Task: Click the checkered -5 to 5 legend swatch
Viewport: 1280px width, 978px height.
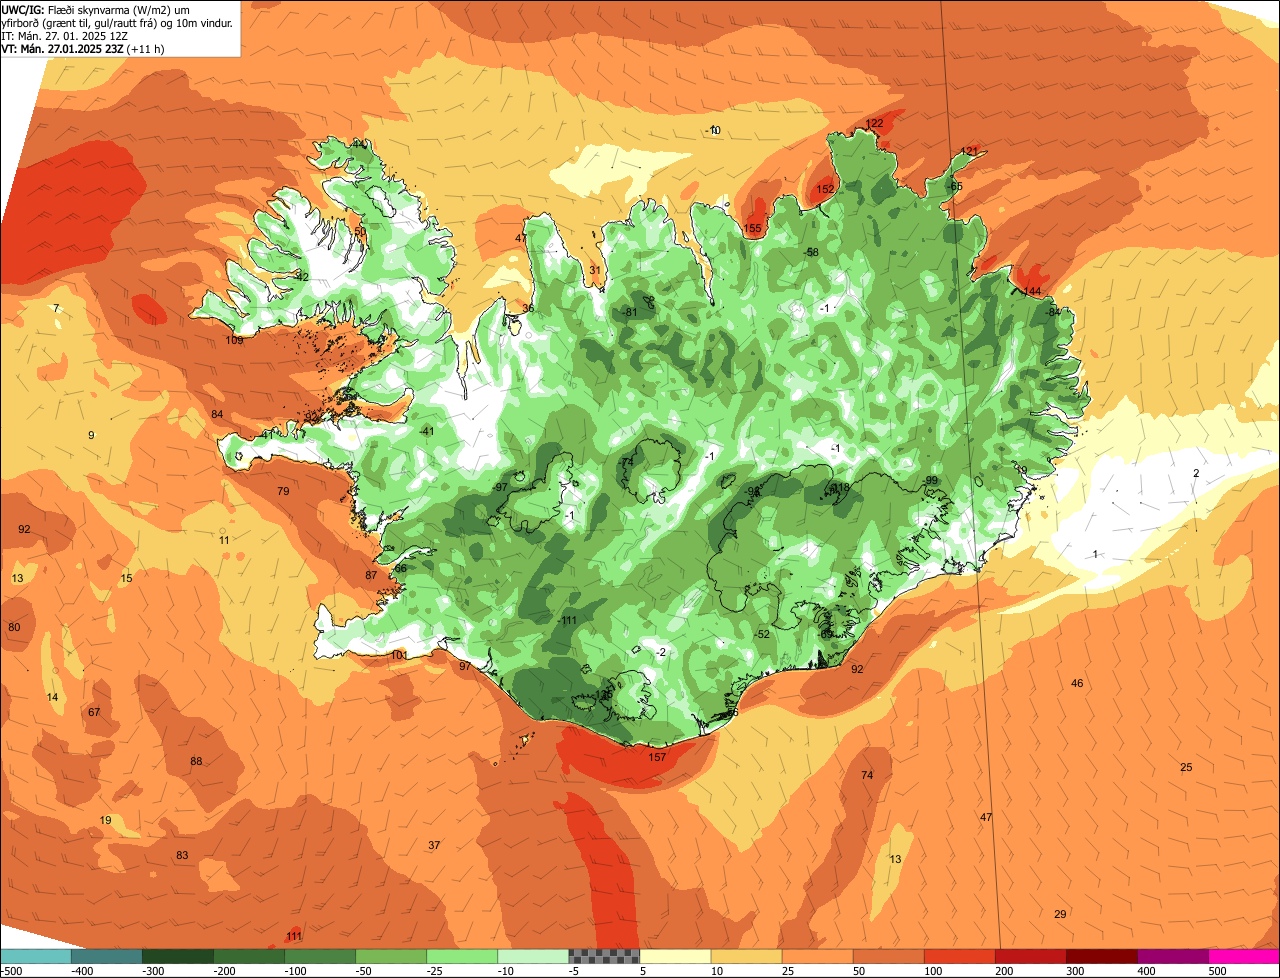Action: tap(604, 956)
